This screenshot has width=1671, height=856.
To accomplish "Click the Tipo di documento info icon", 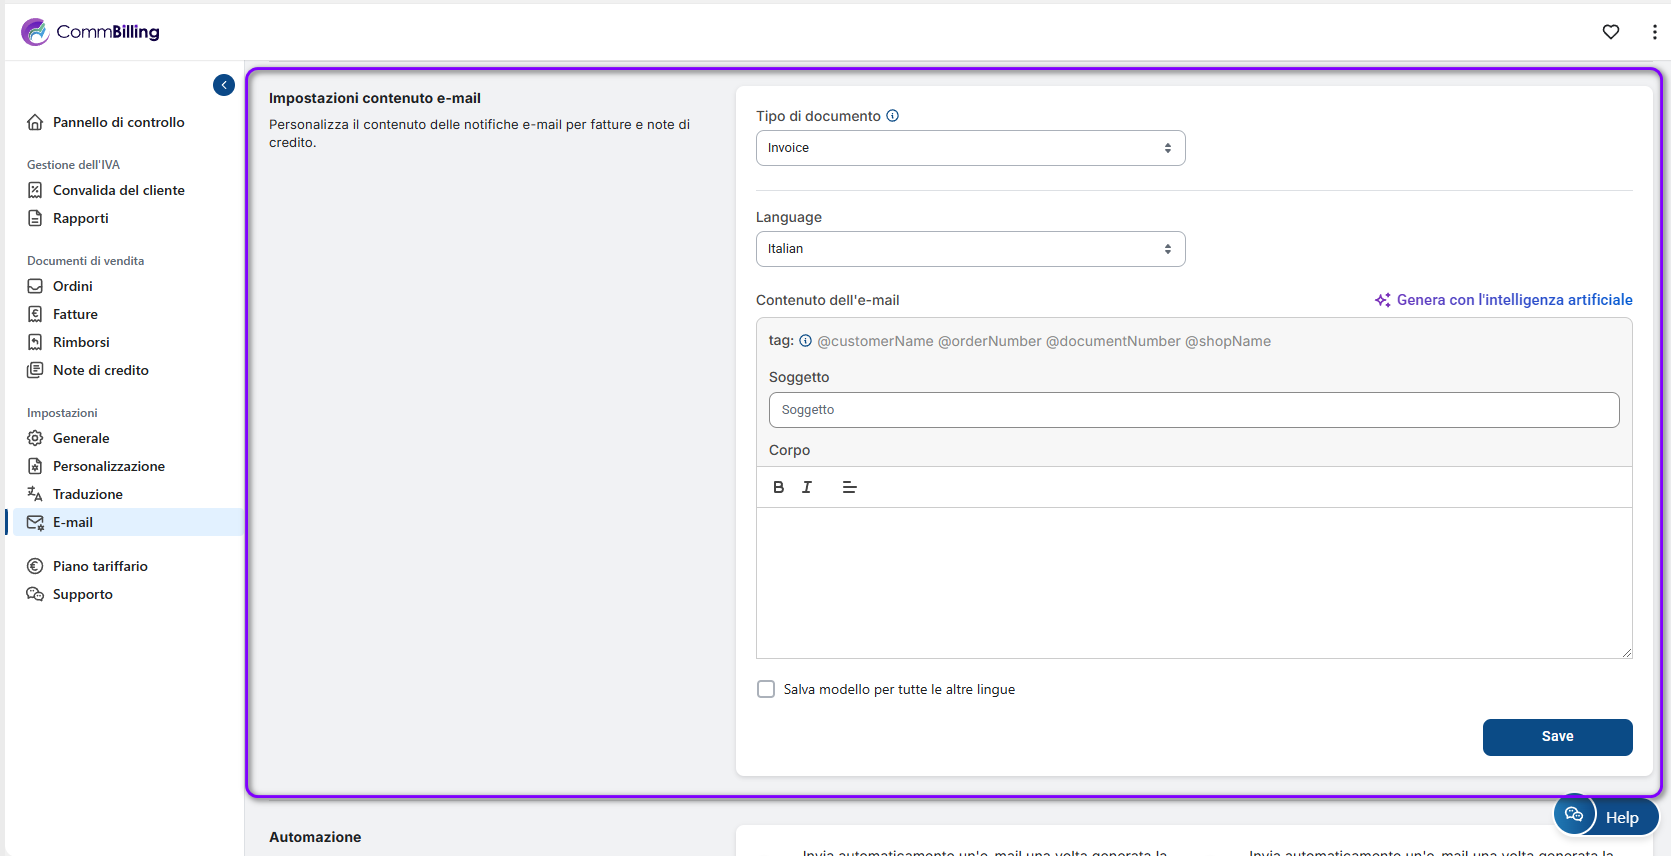I will (x=893, y=116).
